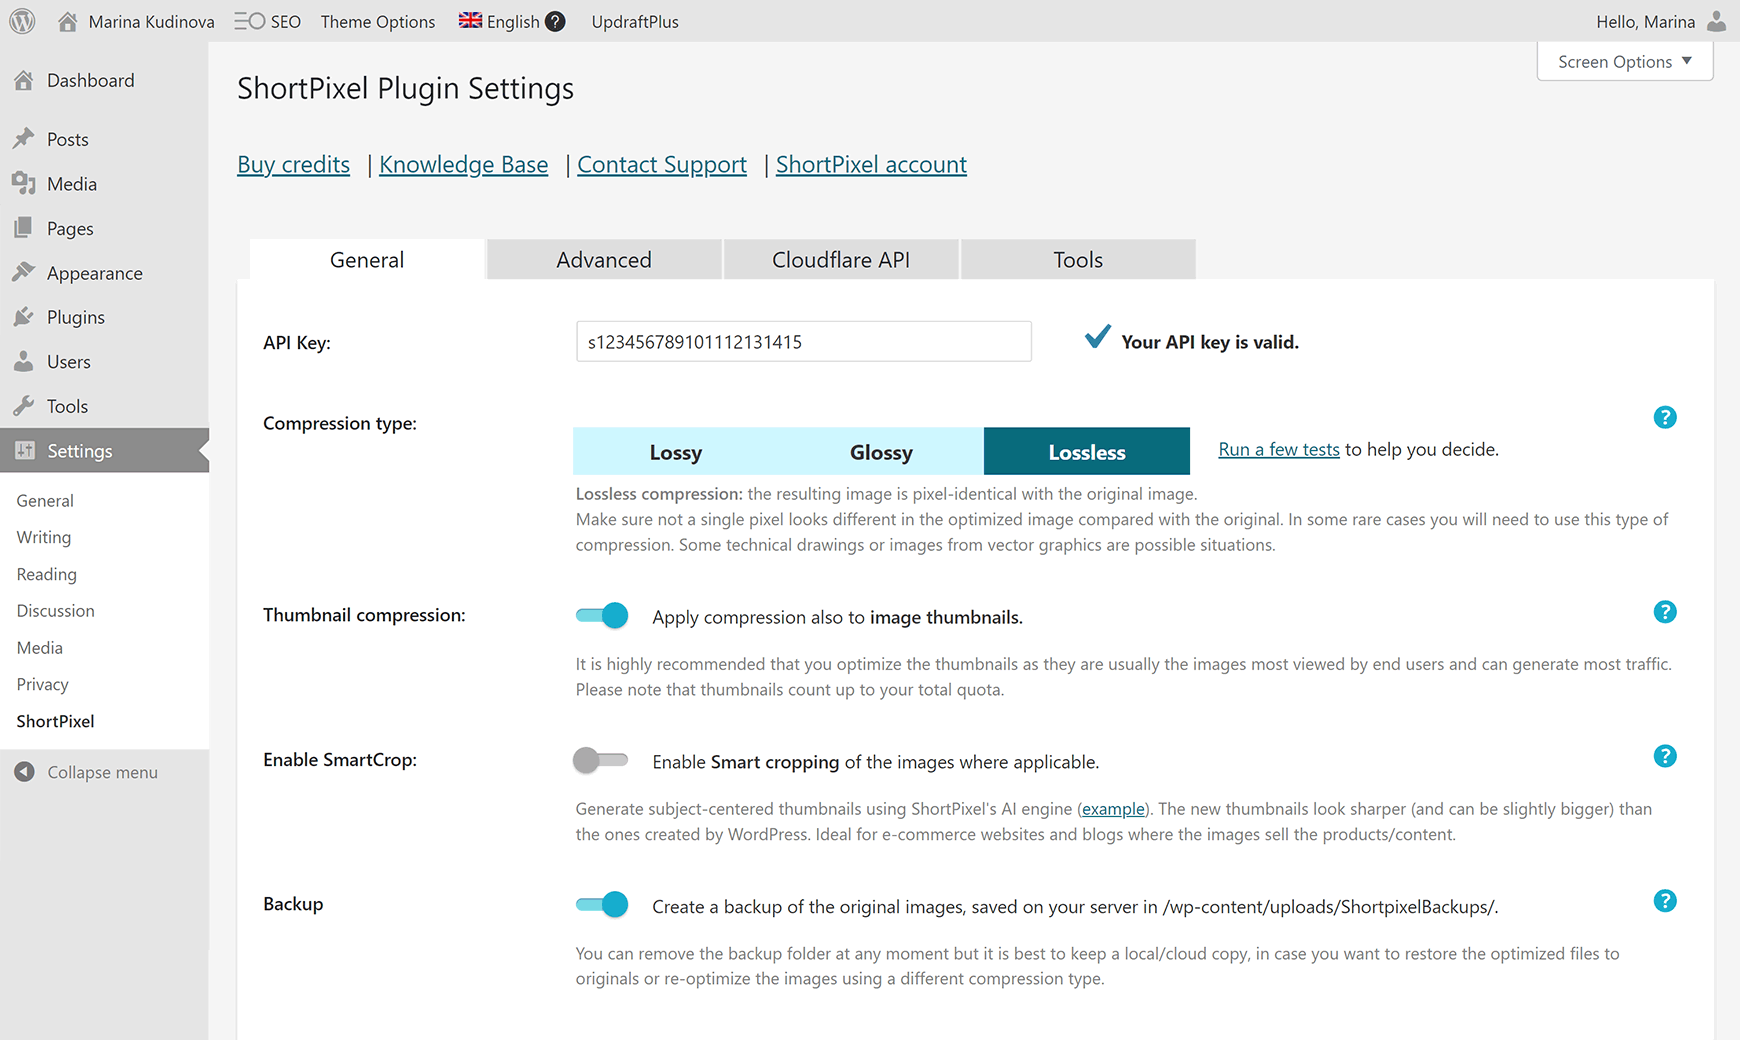1740x1040 pixels.
Task: Click into the API Key input field
Action: point(804,341)
